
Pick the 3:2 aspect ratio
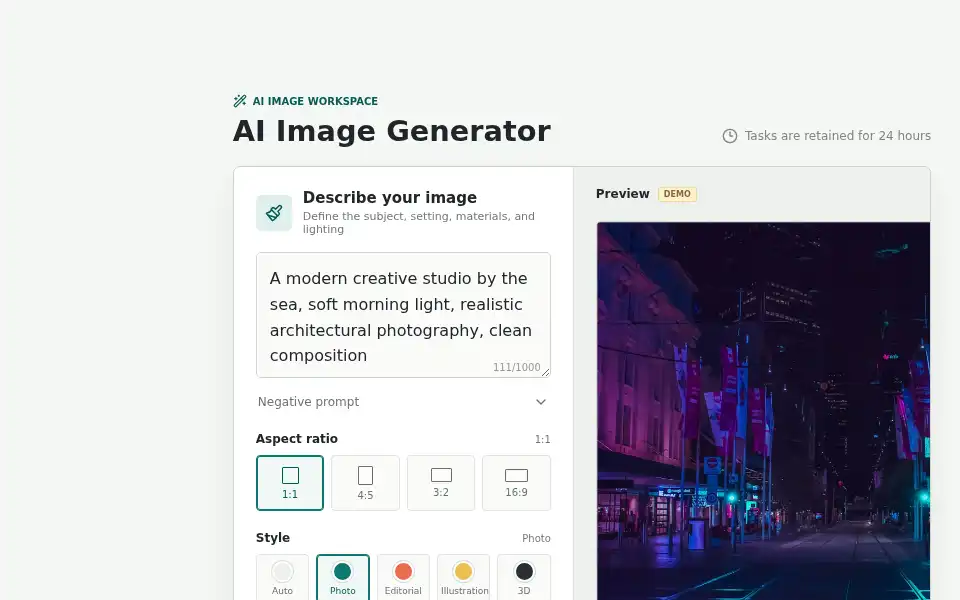tap(441, 483)
